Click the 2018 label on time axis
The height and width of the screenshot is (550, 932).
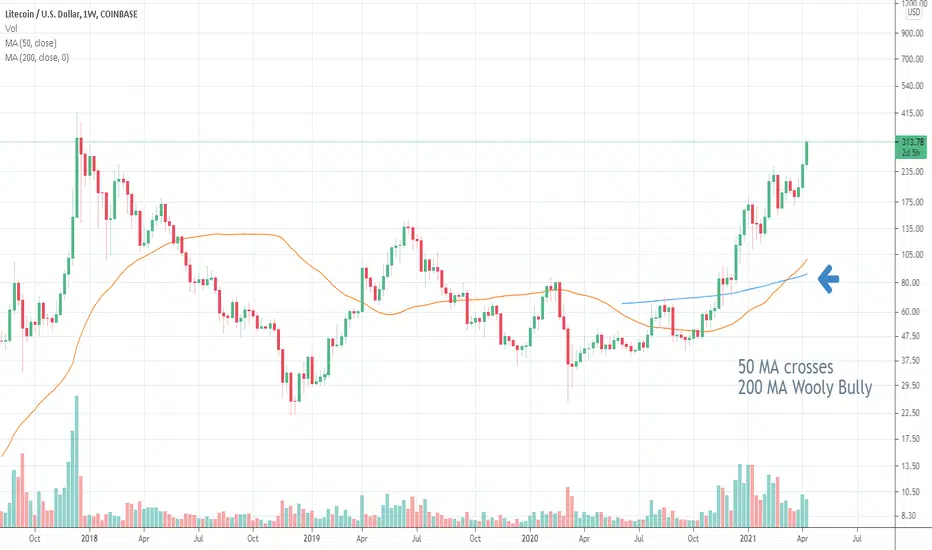point(89,539)
